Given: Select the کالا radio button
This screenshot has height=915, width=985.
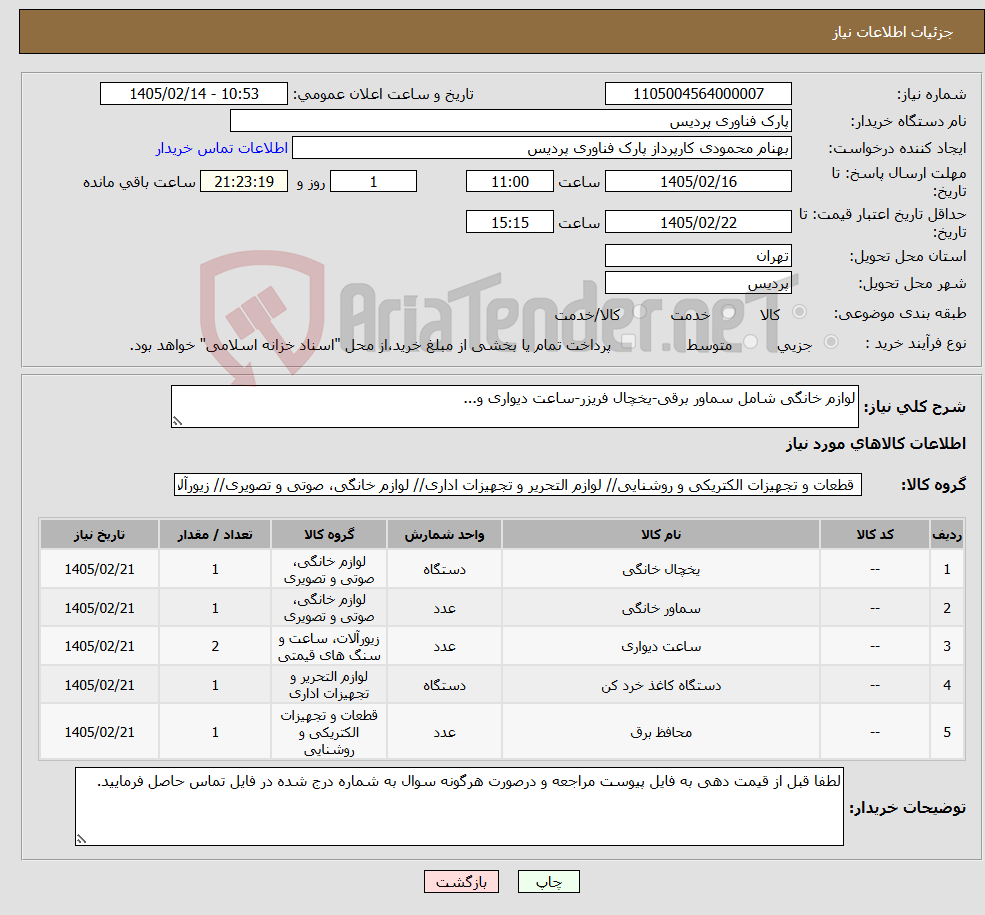Looking at the screenshot, I should click(800, 312).
